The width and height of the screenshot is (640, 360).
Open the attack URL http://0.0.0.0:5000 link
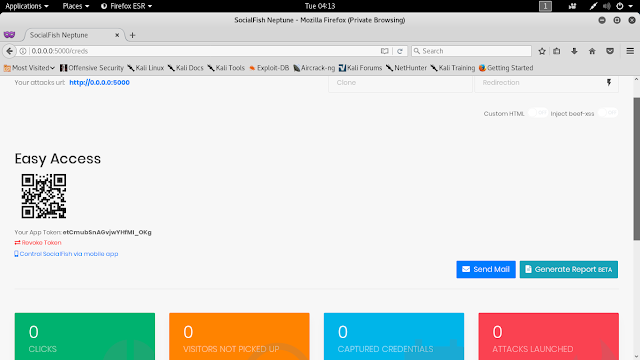99,82
